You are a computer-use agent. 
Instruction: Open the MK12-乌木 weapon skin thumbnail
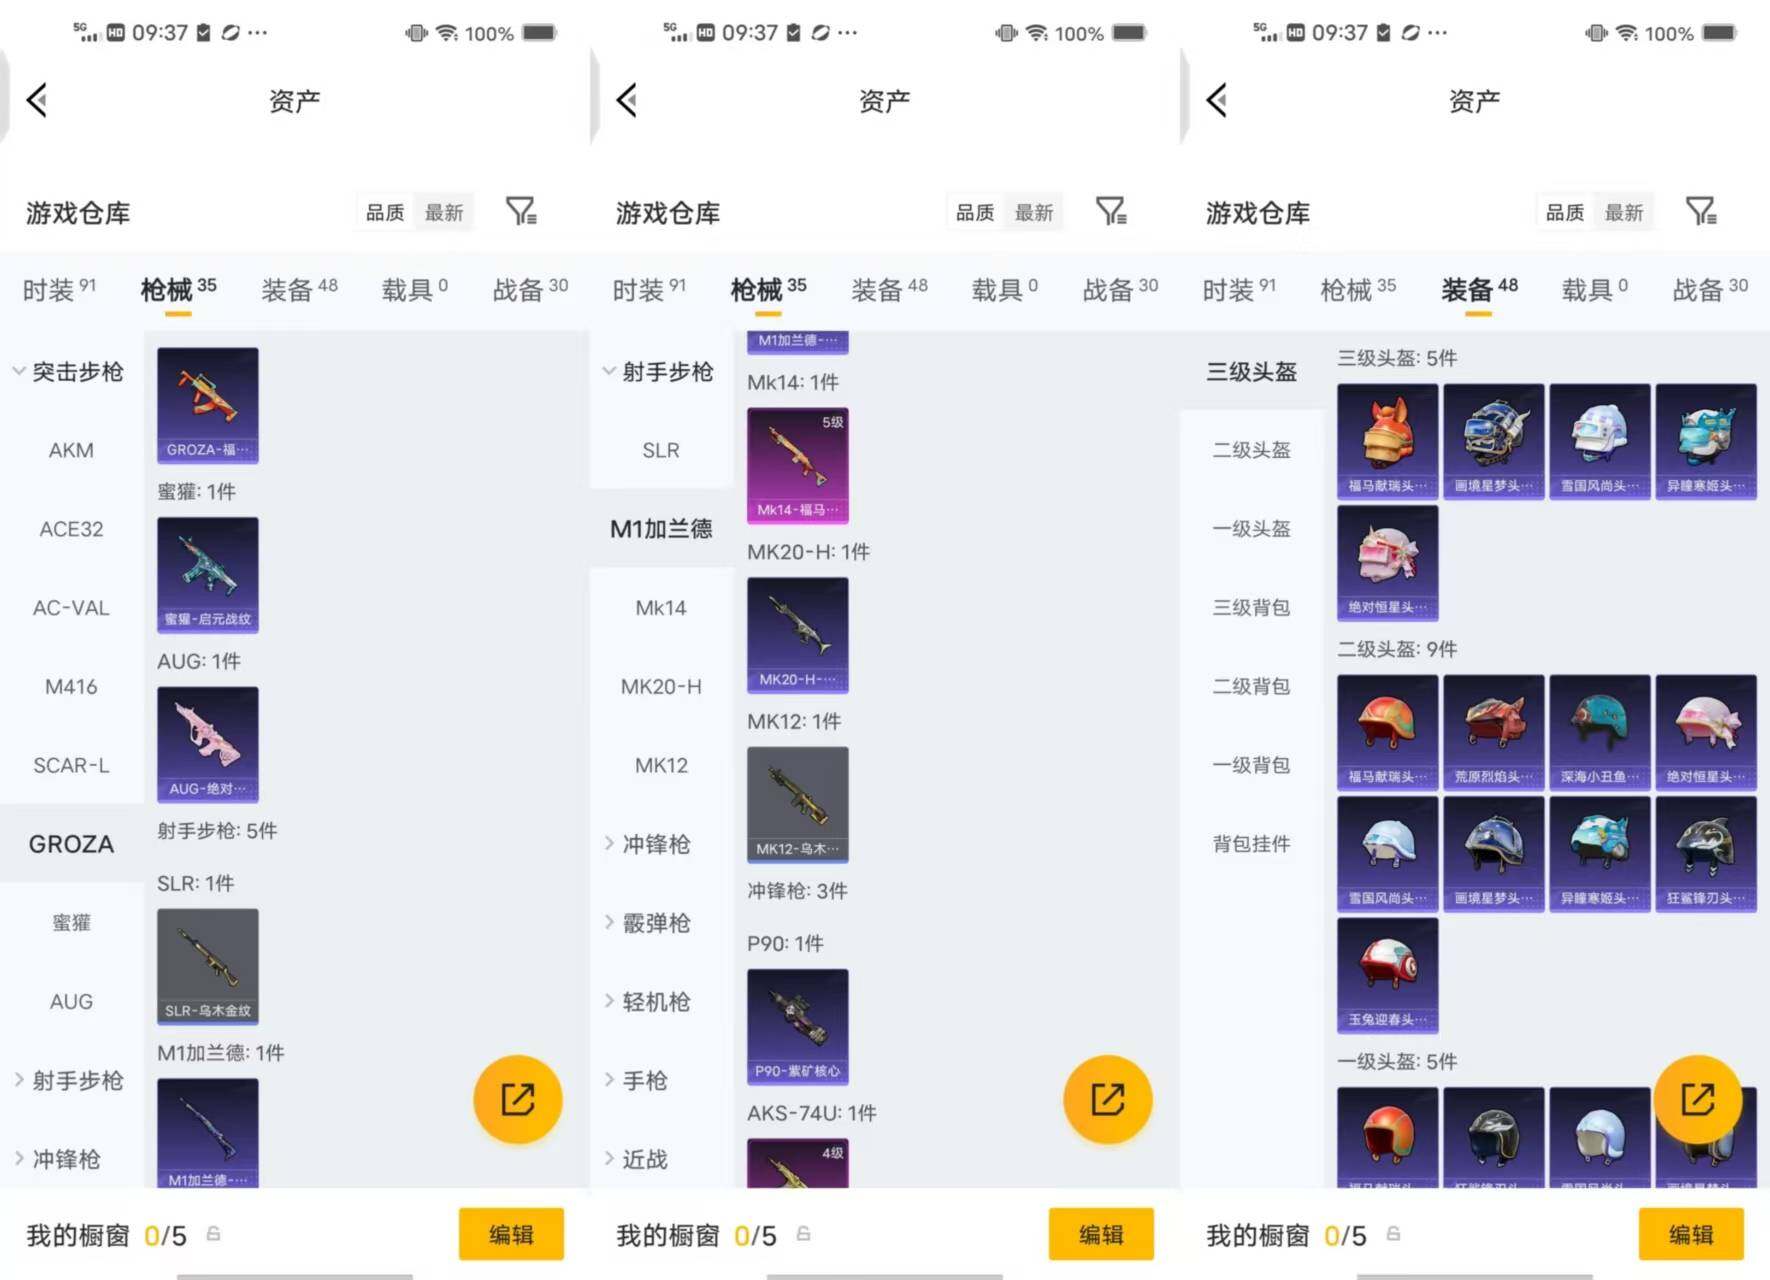point(797,805)
